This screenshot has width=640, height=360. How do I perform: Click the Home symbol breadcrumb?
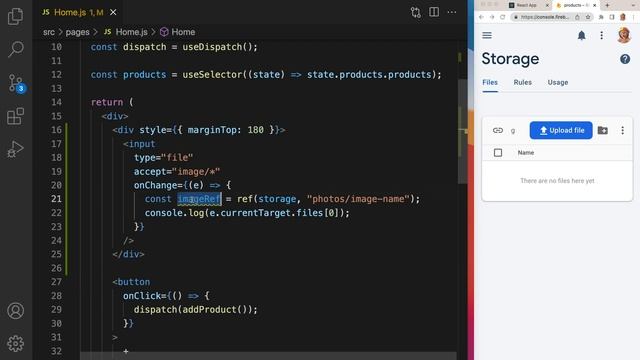coord(178,32)
